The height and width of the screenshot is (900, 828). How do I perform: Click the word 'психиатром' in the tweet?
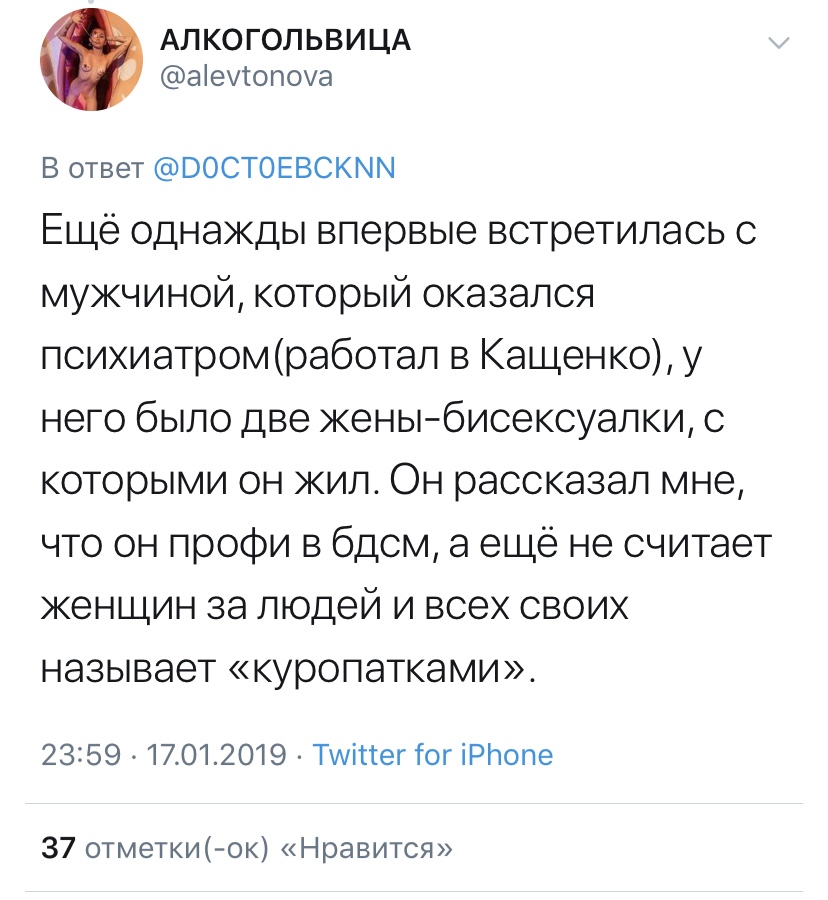point(155,358)
